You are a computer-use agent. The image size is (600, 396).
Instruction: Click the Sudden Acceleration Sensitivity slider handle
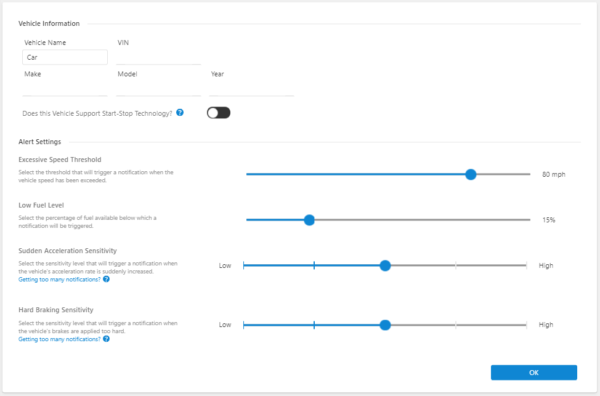click(385, 266)
